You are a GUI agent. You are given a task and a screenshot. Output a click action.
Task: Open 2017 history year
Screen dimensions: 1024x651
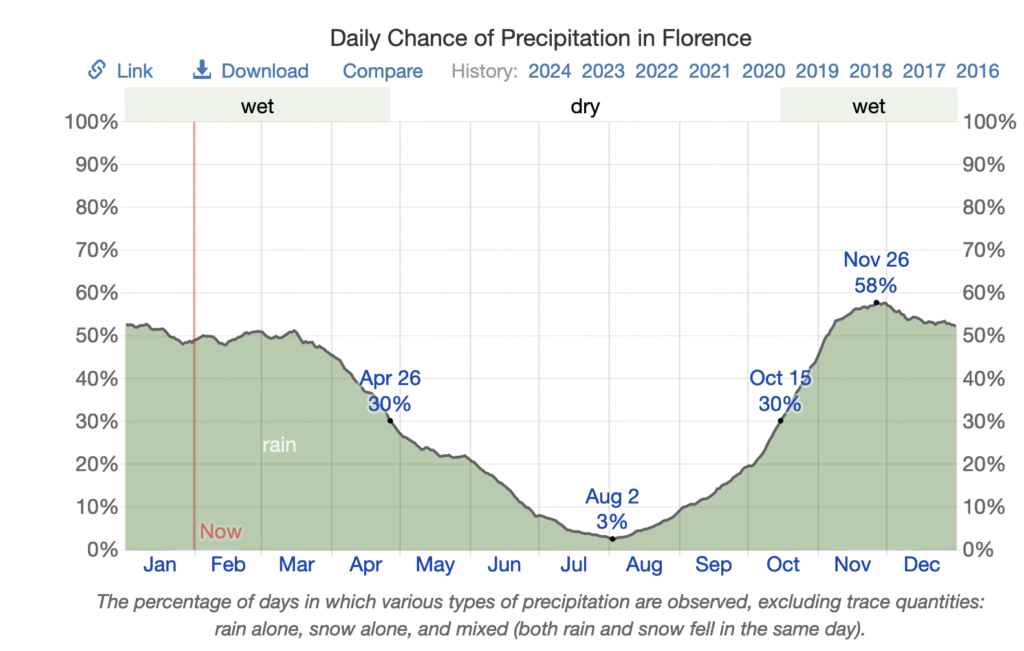[x=924, y=71]
